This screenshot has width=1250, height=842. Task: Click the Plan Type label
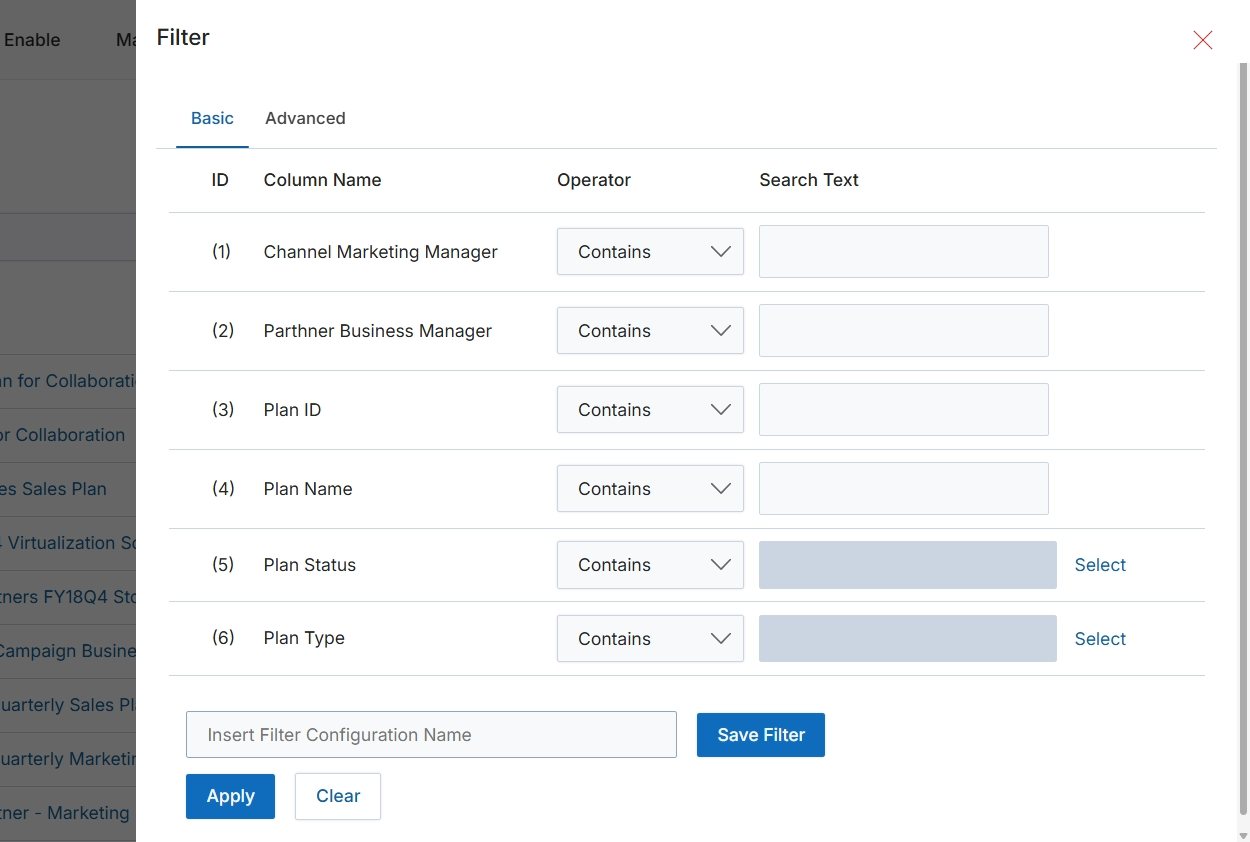point(304,638)
